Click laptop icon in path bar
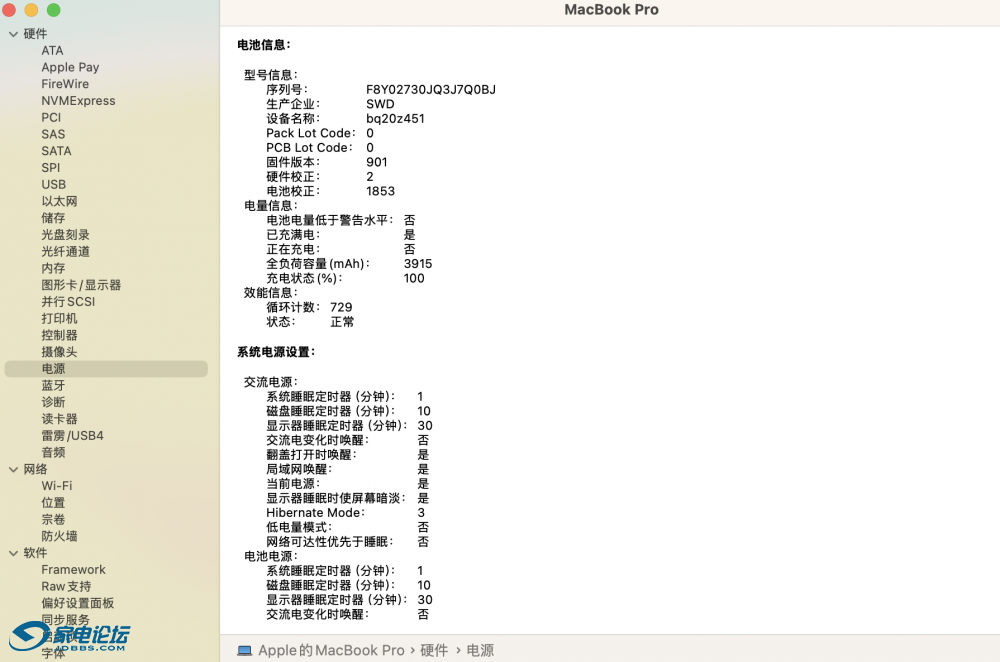Image resolution: width=1000 pixels, height=662 pixels. click(x=244, y=651)
